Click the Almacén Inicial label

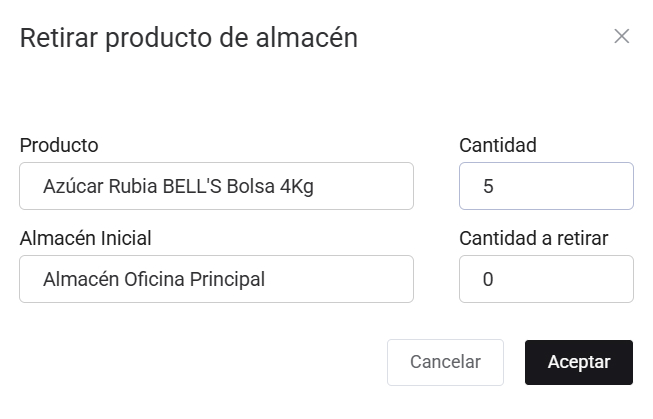coord(85,238)
